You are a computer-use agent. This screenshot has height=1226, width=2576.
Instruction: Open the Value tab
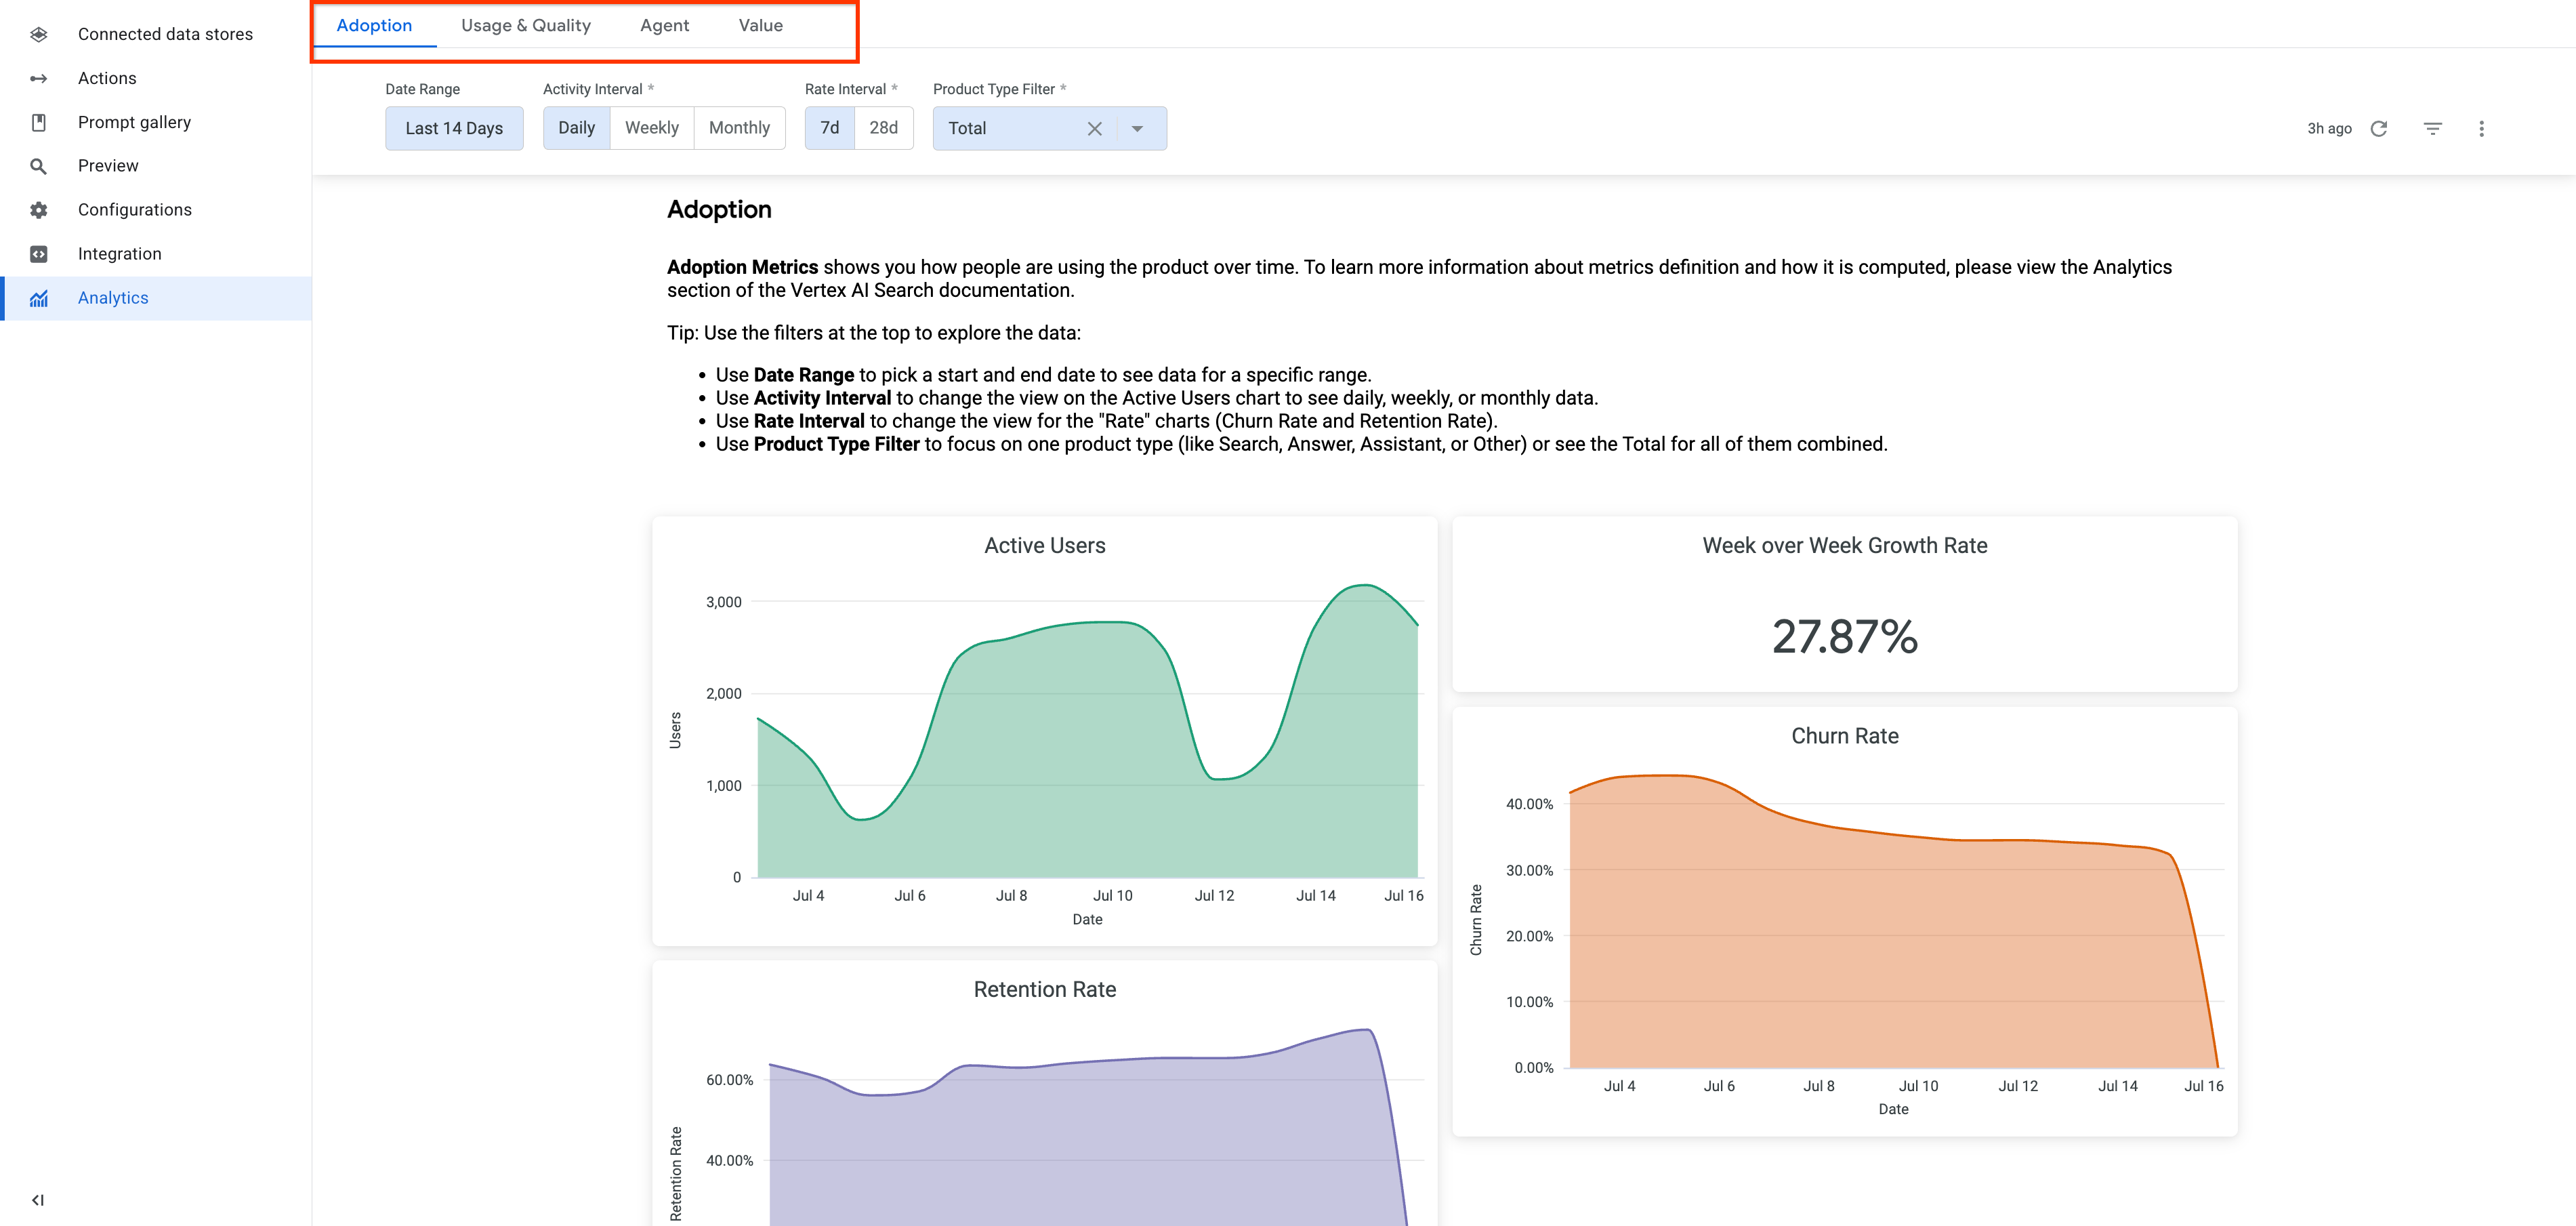(760, 25)
